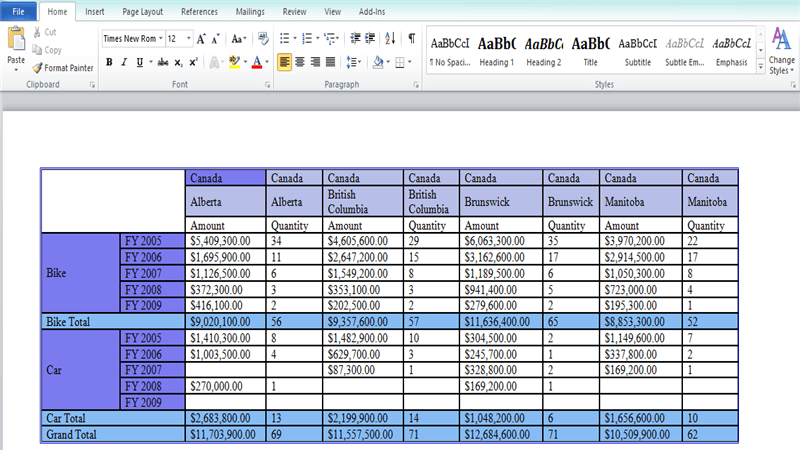Apply the Title style

(590, 51)
